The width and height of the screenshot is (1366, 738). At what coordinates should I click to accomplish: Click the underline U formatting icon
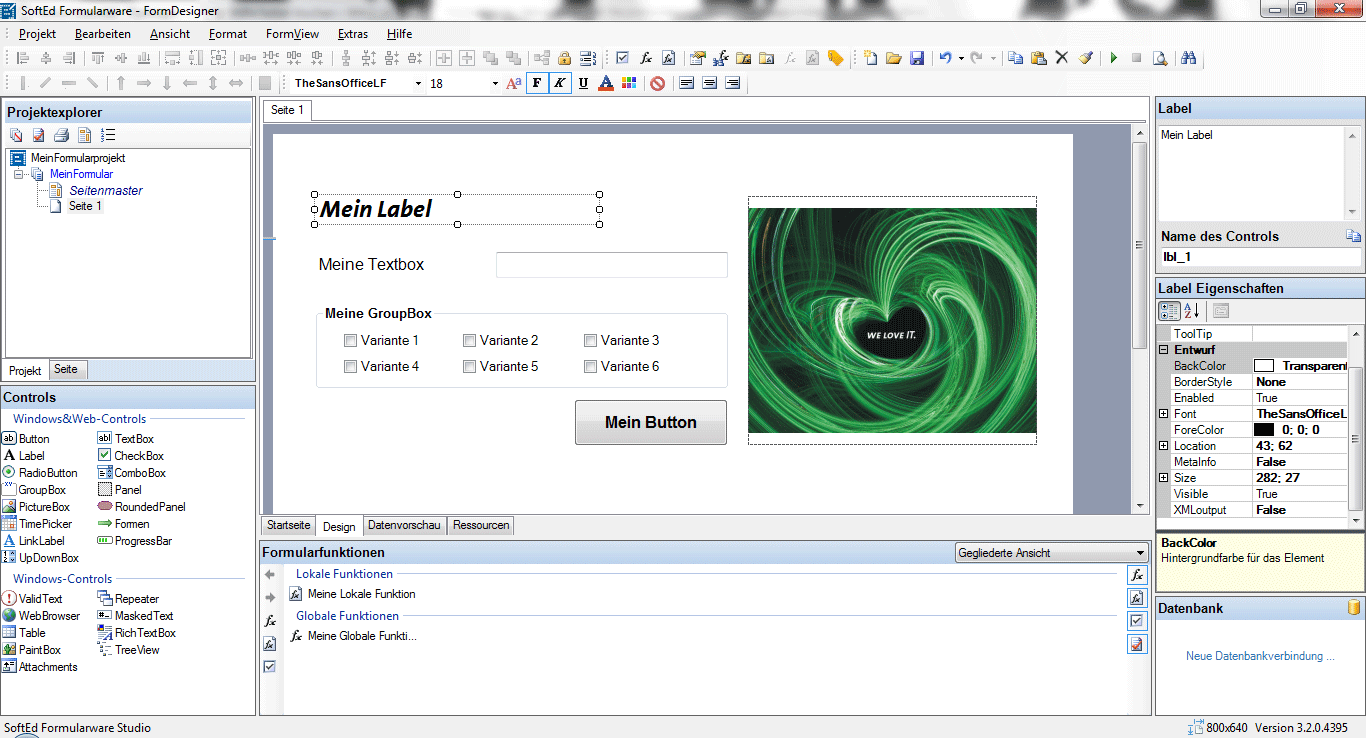[x=584, y=83]
